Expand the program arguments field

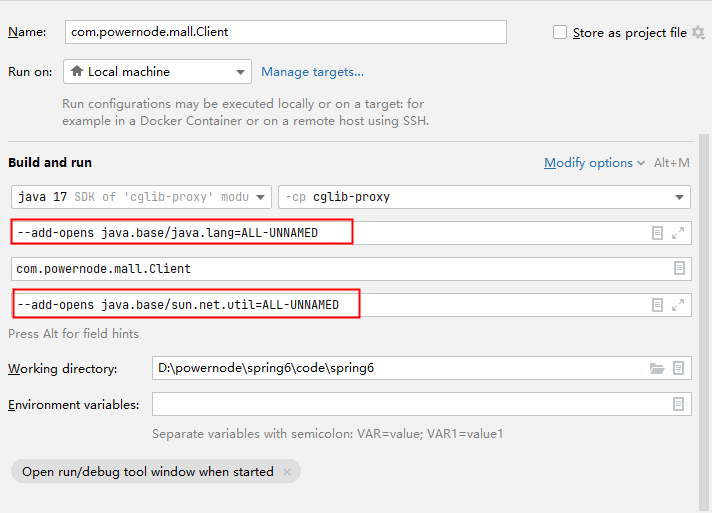point(678,304)
